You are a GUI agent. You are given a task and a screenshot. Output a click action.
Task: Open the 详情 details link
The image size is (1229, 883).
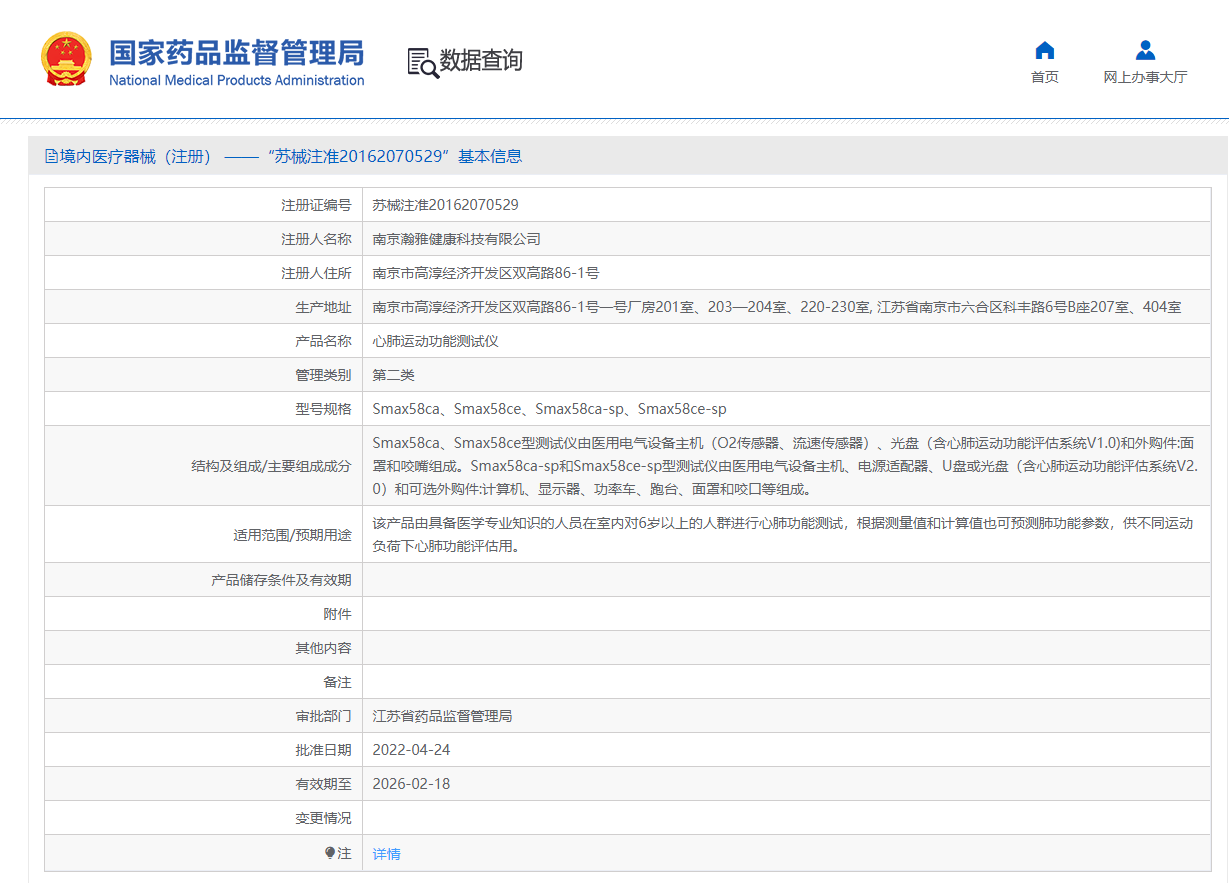(x=387, y=854)
